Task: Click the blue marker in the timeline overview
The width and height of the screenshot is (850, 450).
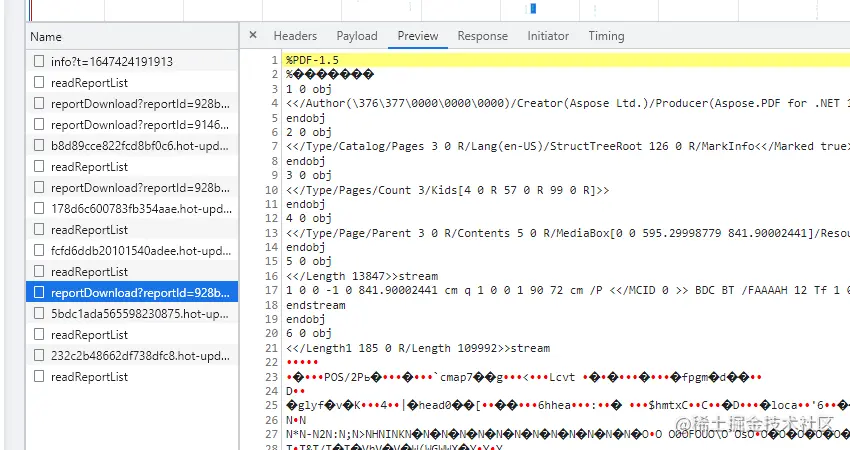Action: click(533, 8)
